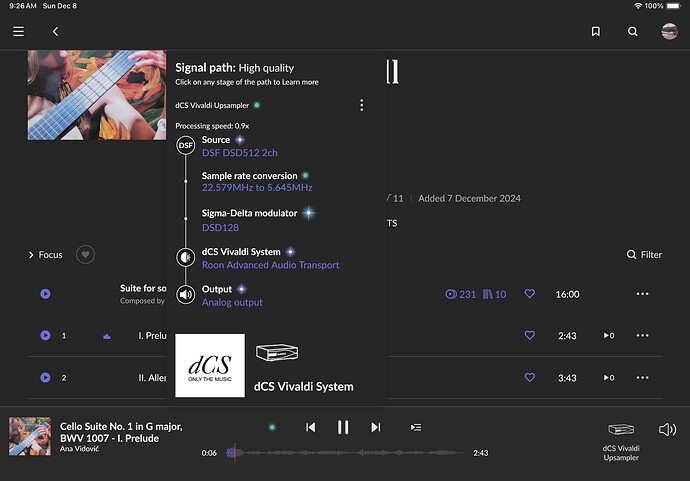Viewport: 690px width, 481px height.
Task: Open more options for the 2:43 track
Action: click(x=642, y=335)
